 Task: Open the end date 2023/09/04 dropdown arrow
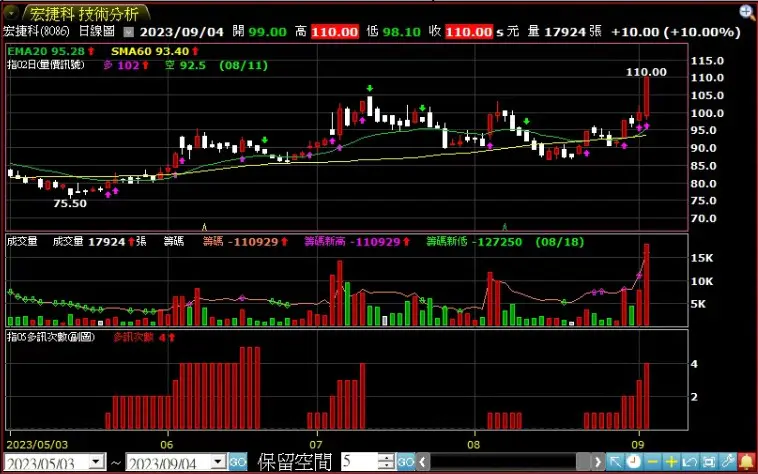point(219,462)
